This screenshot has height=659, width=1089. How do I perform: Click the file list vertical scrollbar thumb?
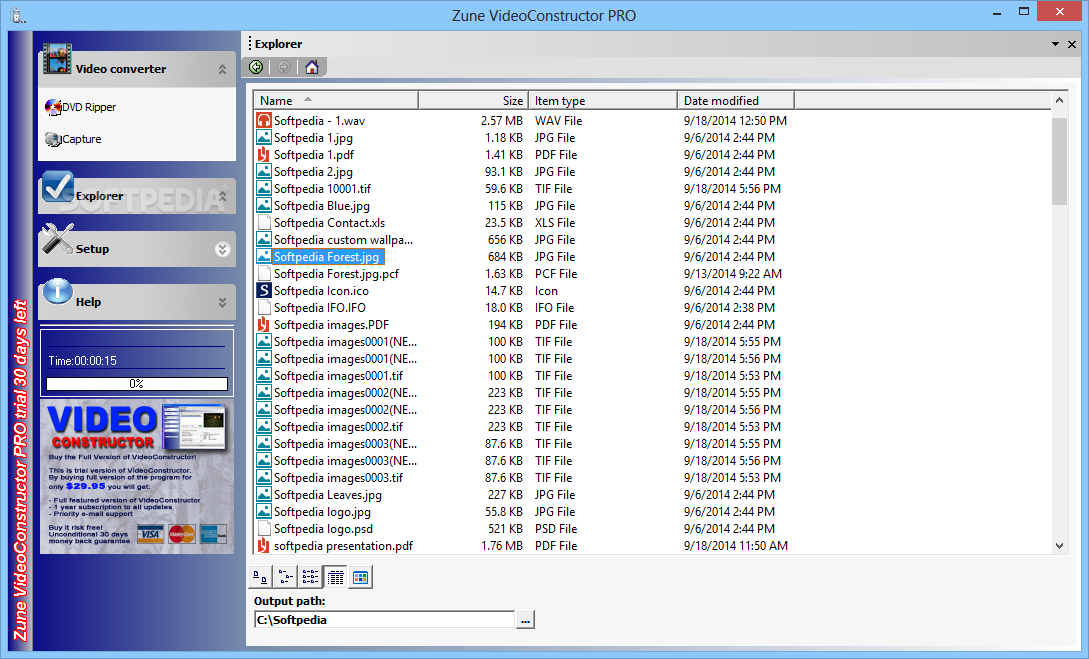1059,161
